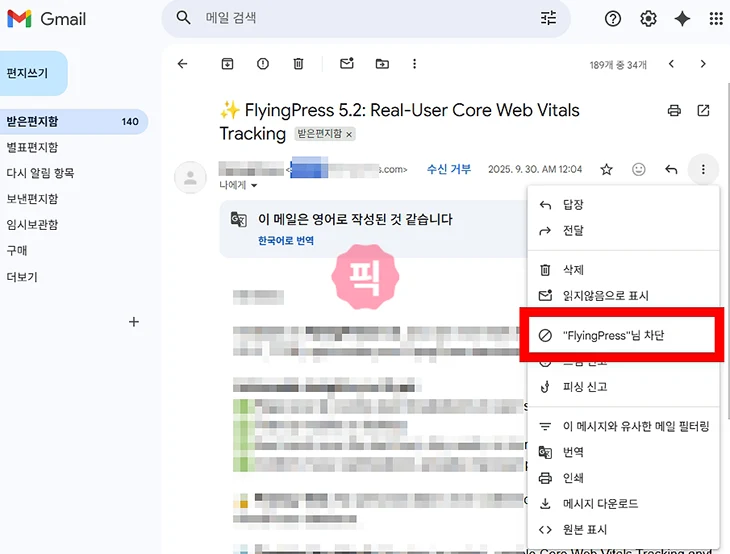The width and height of the screenshot is (730, 554).
Task: Click the translation banner language icon
Action: (239, 219)
